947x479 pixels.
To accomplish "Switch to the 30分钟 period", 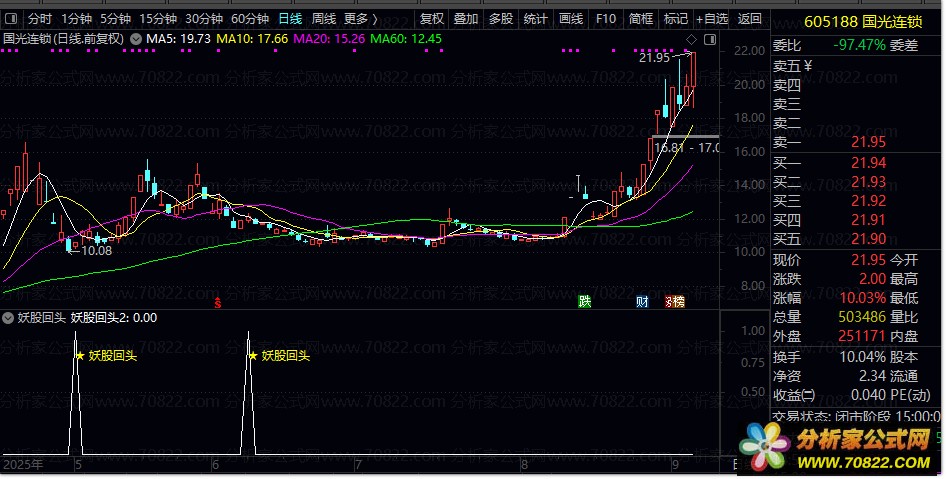I will click(204, 19).
